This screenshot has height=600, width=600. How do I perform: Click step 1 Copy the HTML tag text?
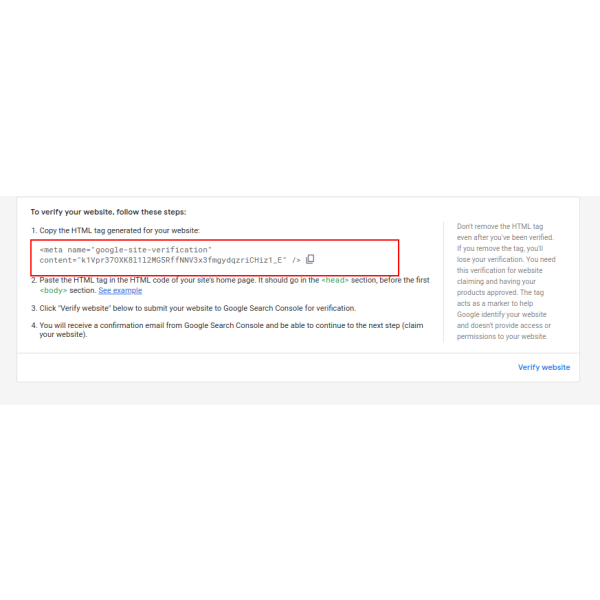point(119,230)
